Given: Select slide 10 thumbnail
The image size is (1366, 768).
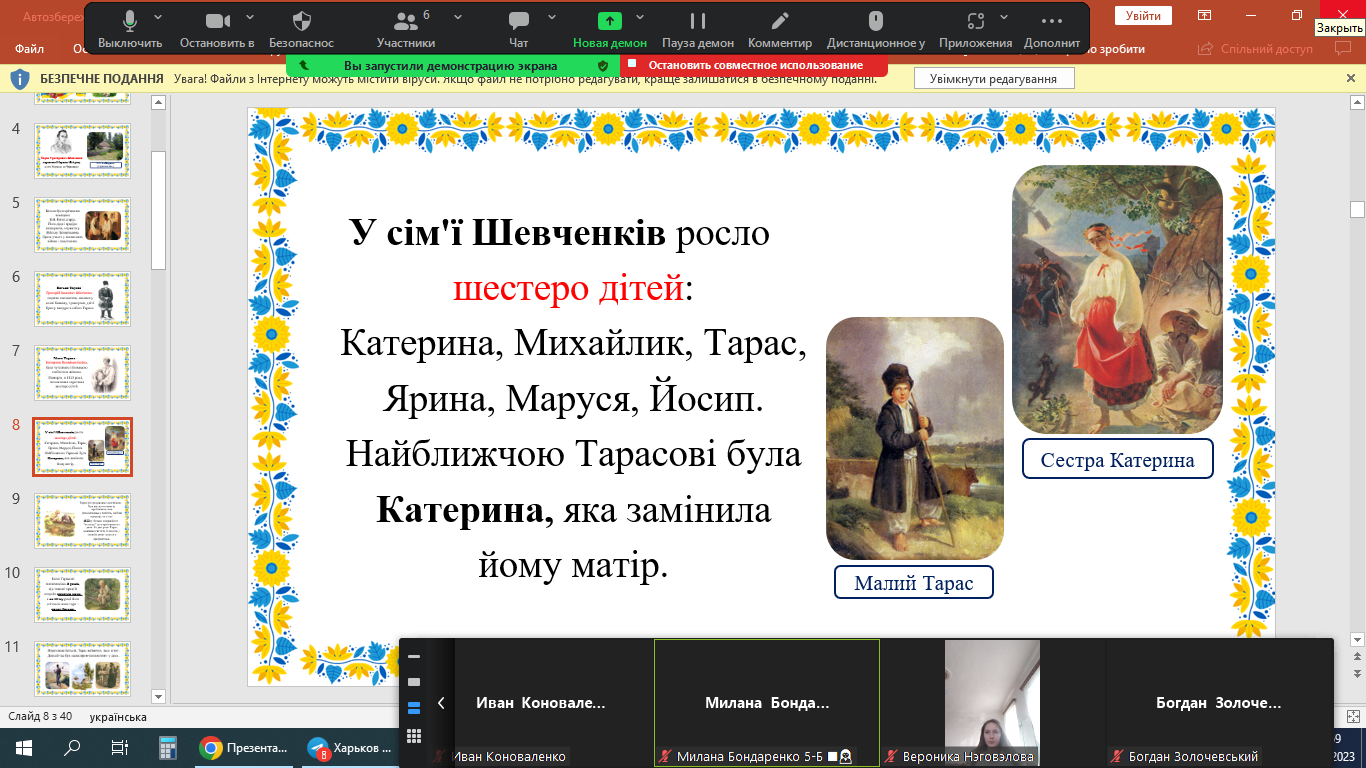Looking at the screenshot, I should click(82, 595).
